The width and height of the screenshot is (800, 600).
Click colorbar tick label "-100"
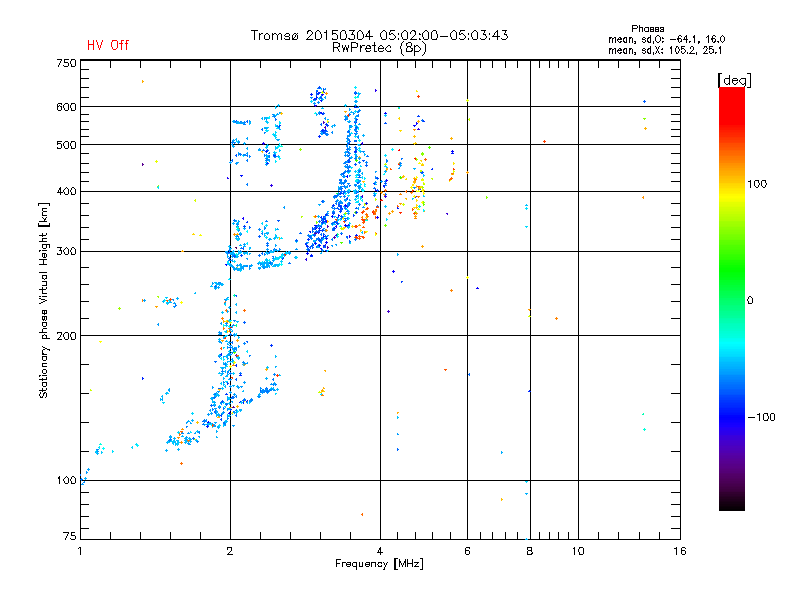762,417
